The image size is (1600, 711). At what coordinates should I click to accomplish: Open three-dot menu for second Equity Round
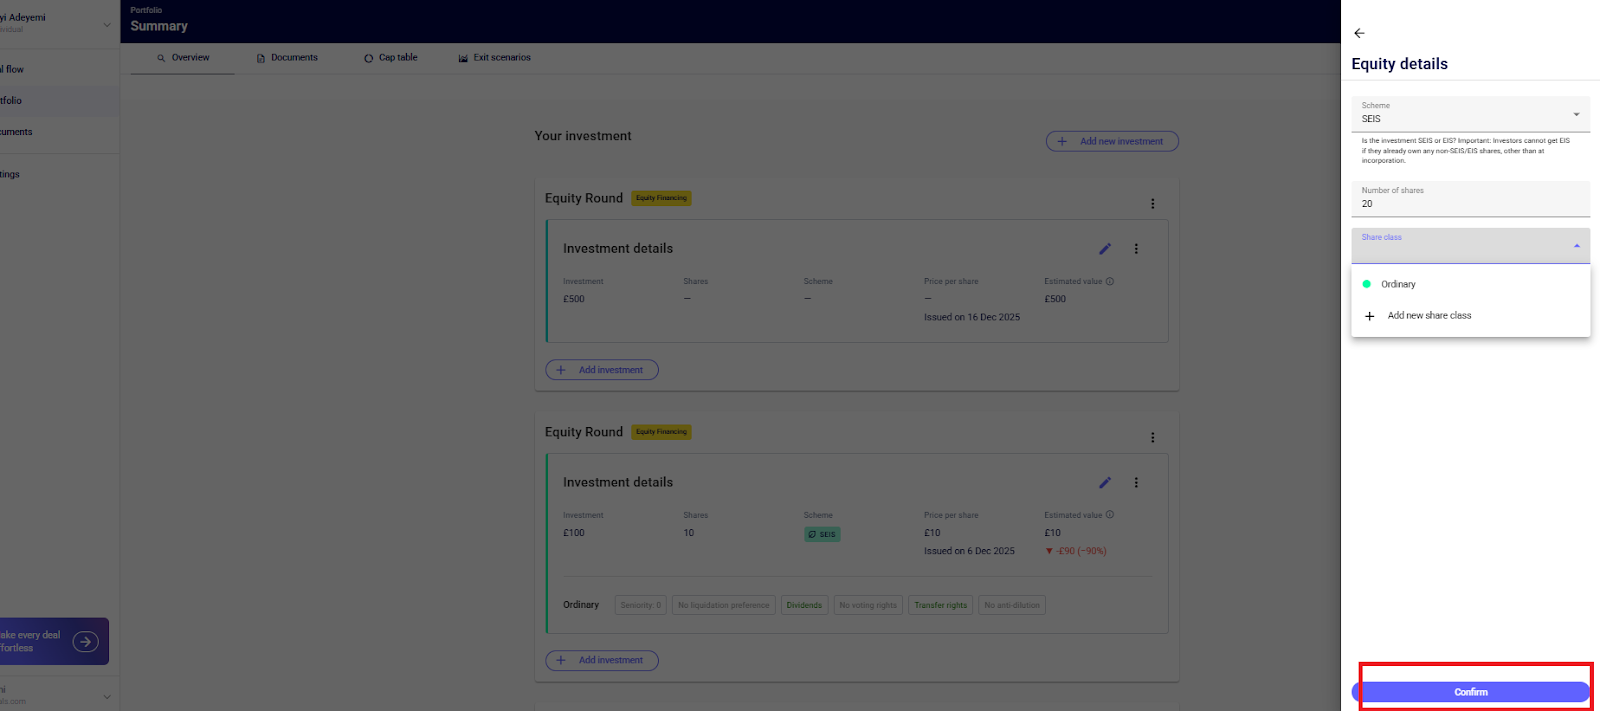click(x=1152, y=438)
